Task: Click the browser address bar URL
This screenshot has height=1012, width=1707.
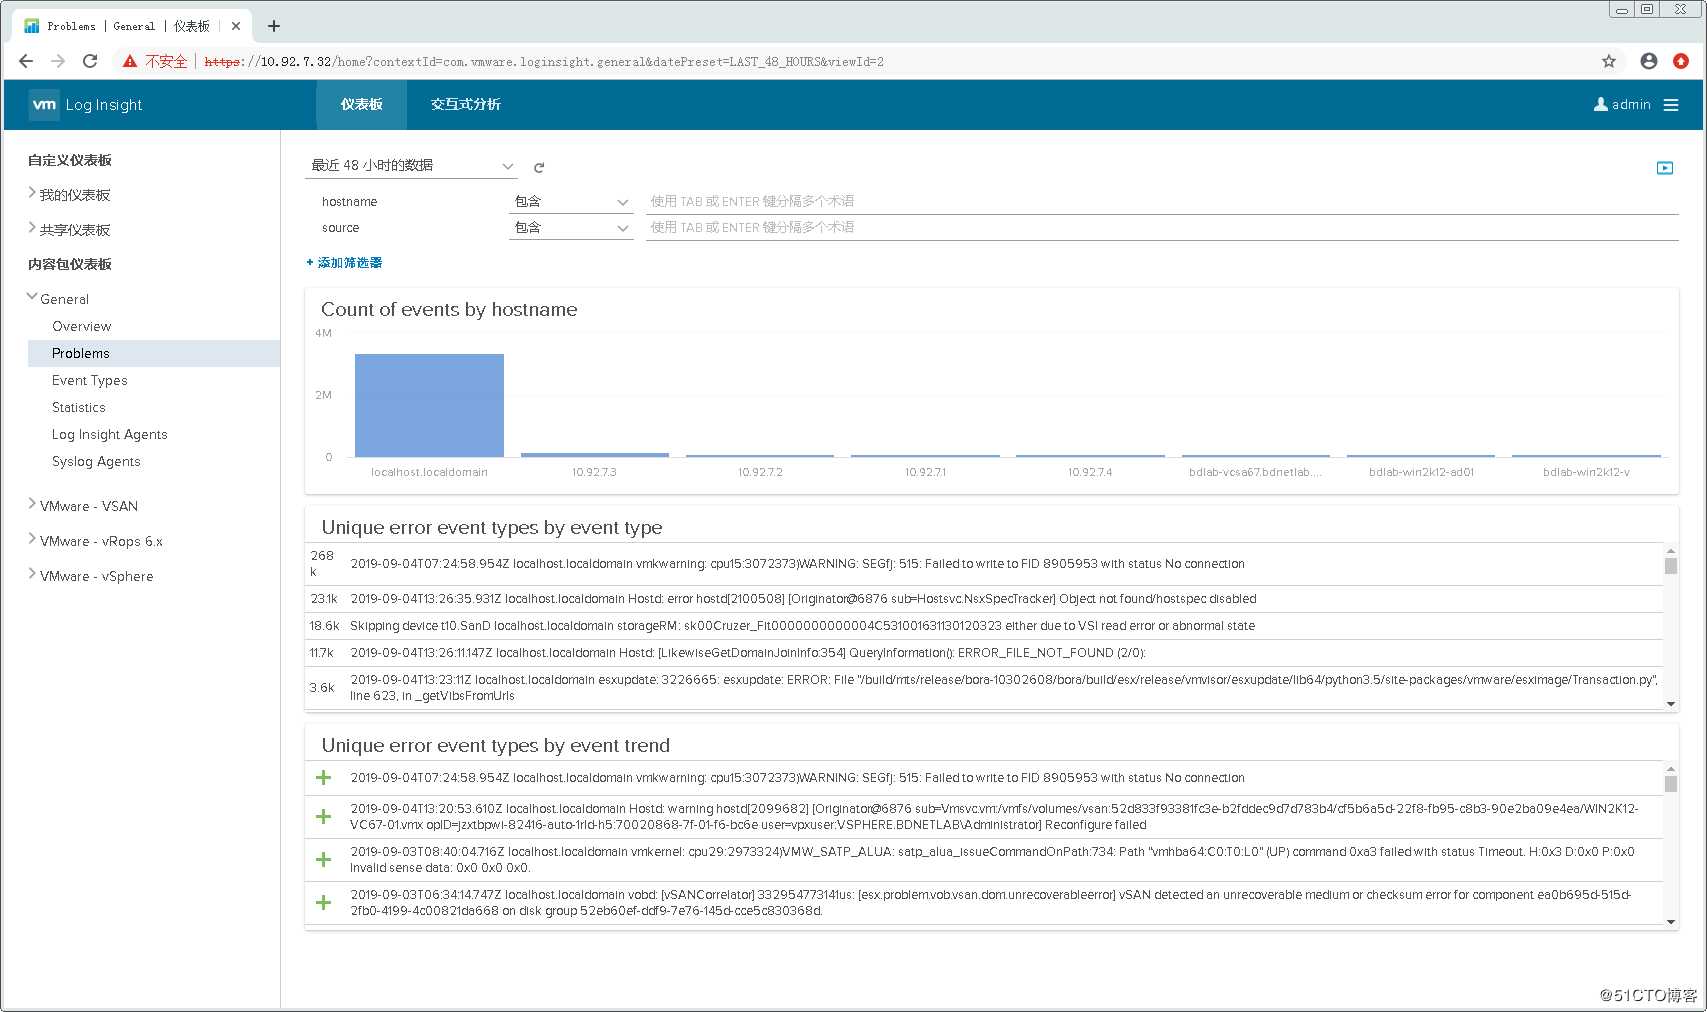Action: [x=544, y=62]
